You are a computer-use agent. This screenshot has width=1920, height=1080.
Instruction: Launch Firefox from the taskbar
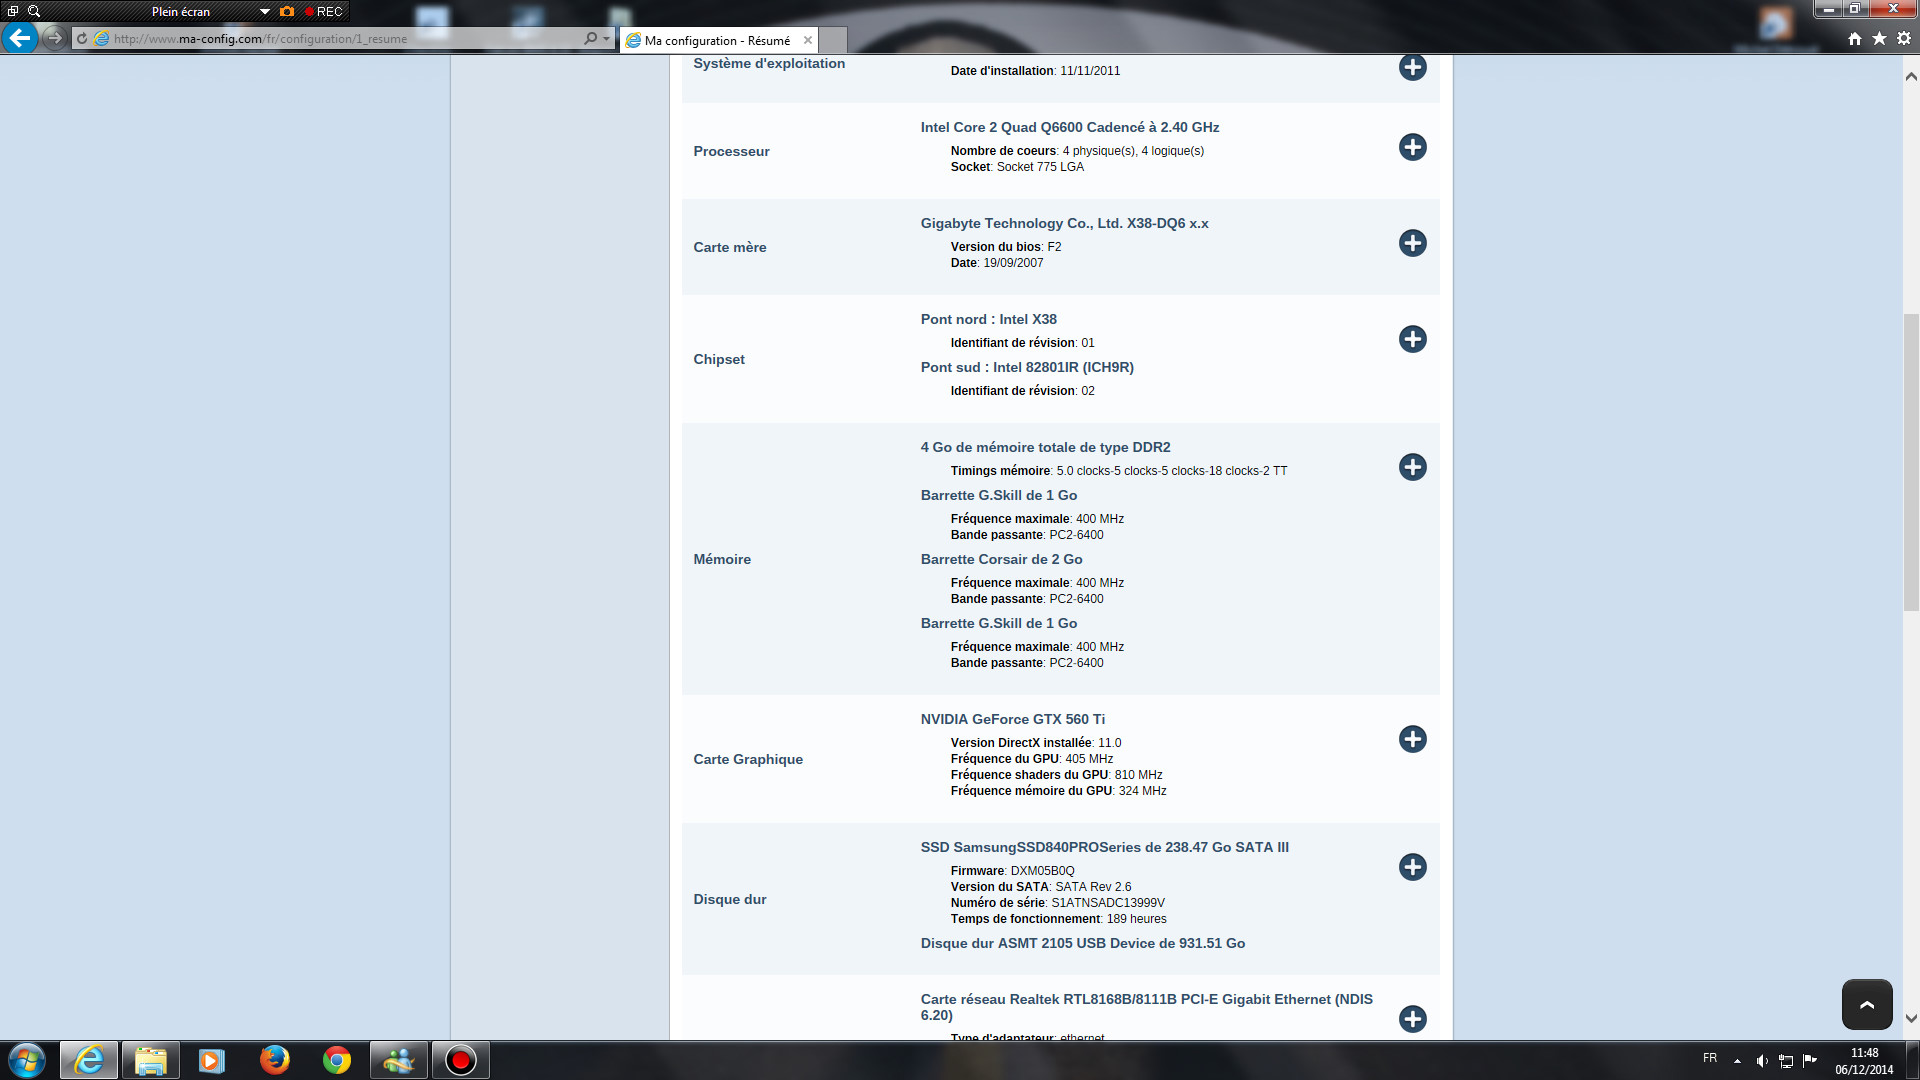click(274, 1060)
